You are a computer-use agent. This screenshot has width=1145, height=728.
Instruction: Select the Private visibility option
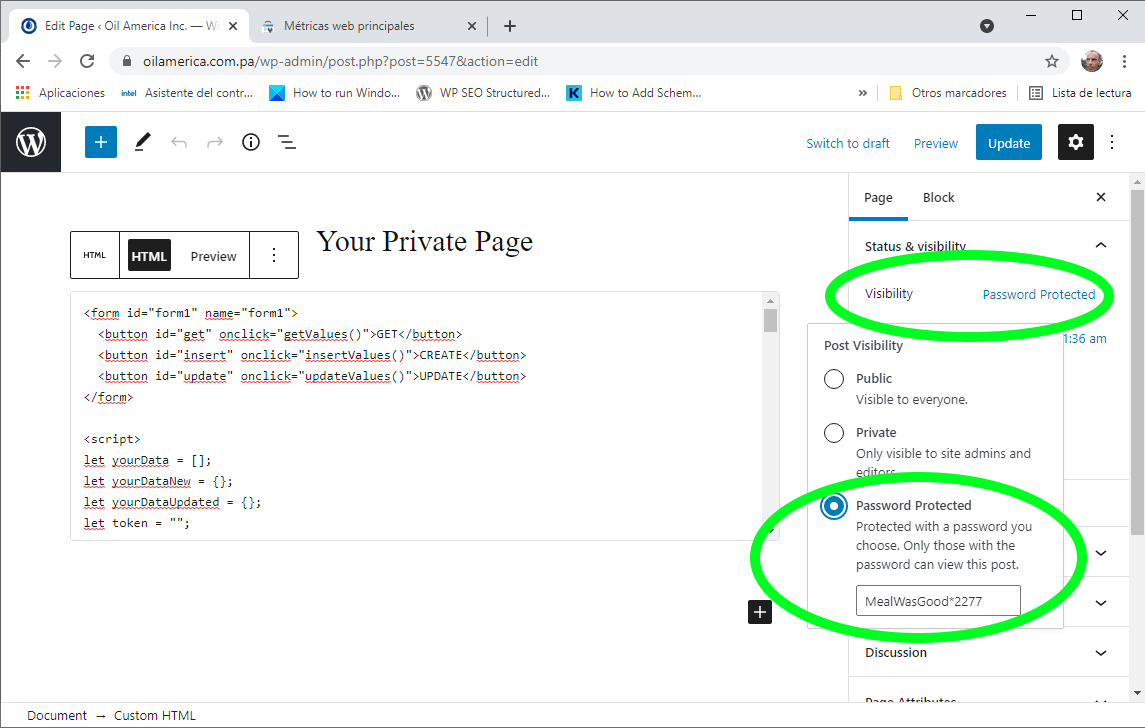pos(834,432)
